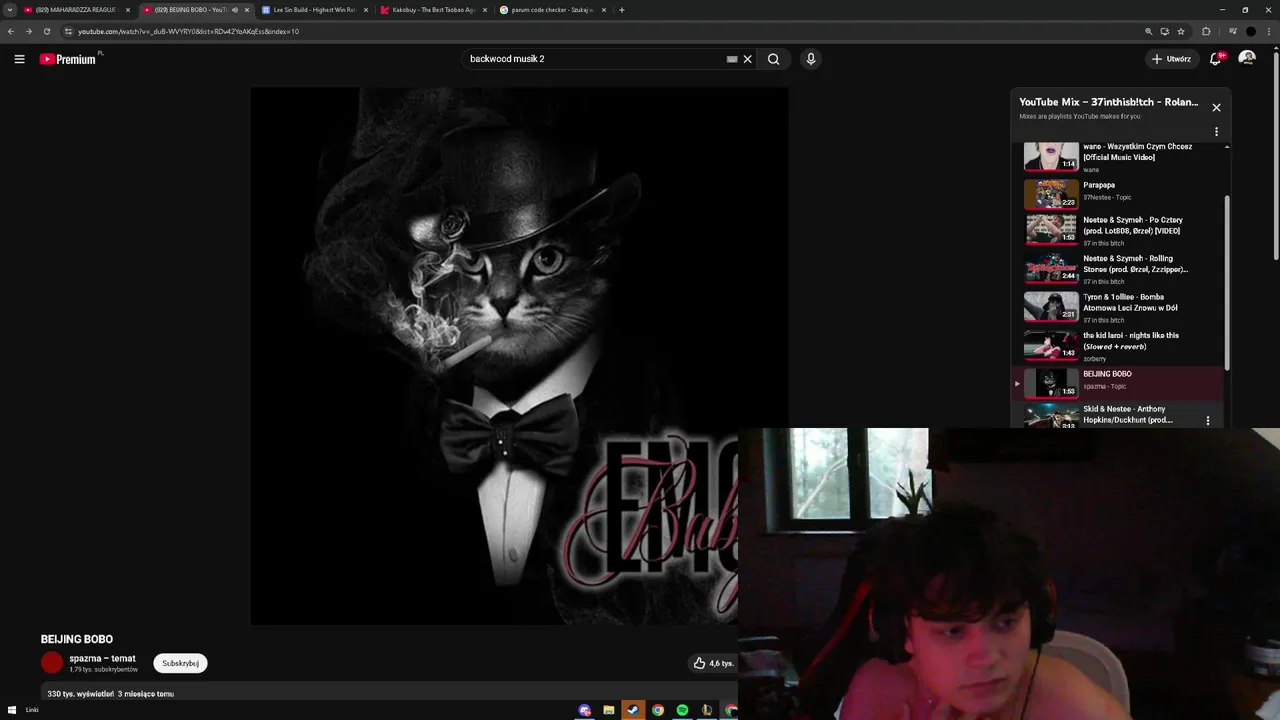Mute the BEIJING BOBO tab speaker icon
The width and height of the screenshot is (1280, 720).
click(x=235, y=10)
